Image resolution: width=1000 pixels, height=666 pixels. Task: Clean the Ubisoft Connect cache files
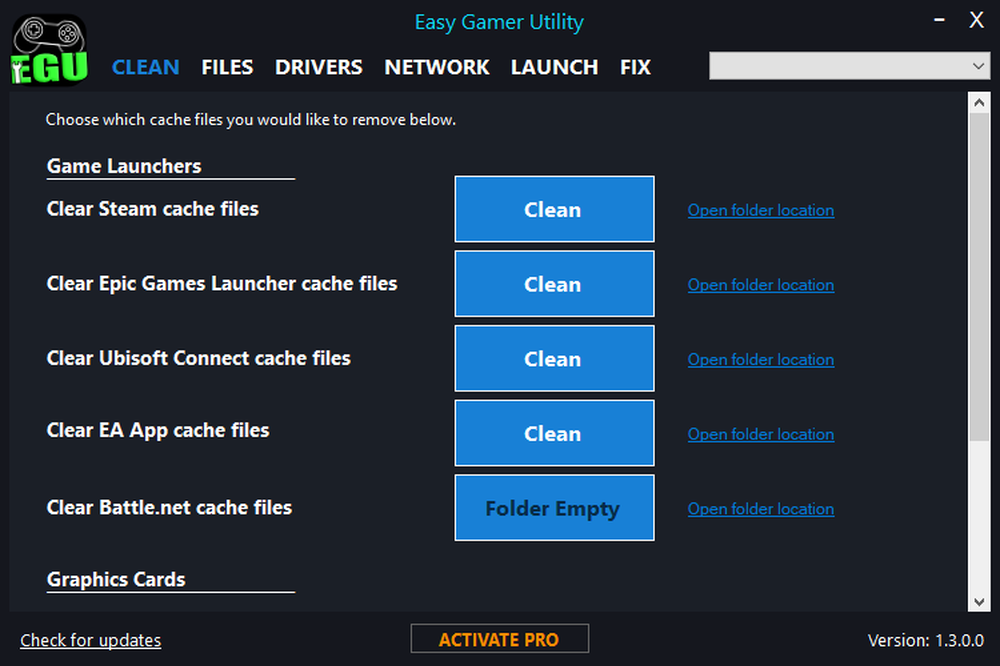tap(554, 358)
